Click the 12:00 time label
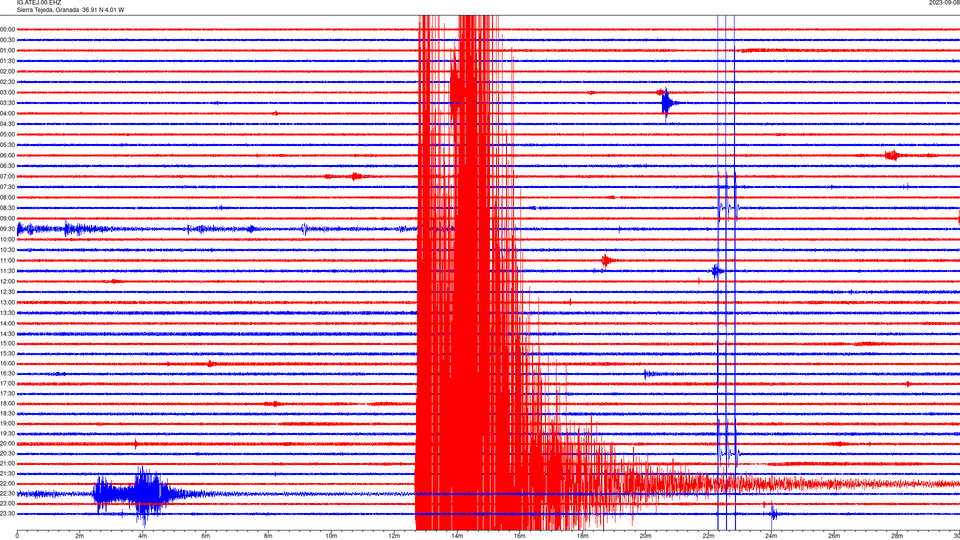The image size is (960, 540). coord(7,282)
